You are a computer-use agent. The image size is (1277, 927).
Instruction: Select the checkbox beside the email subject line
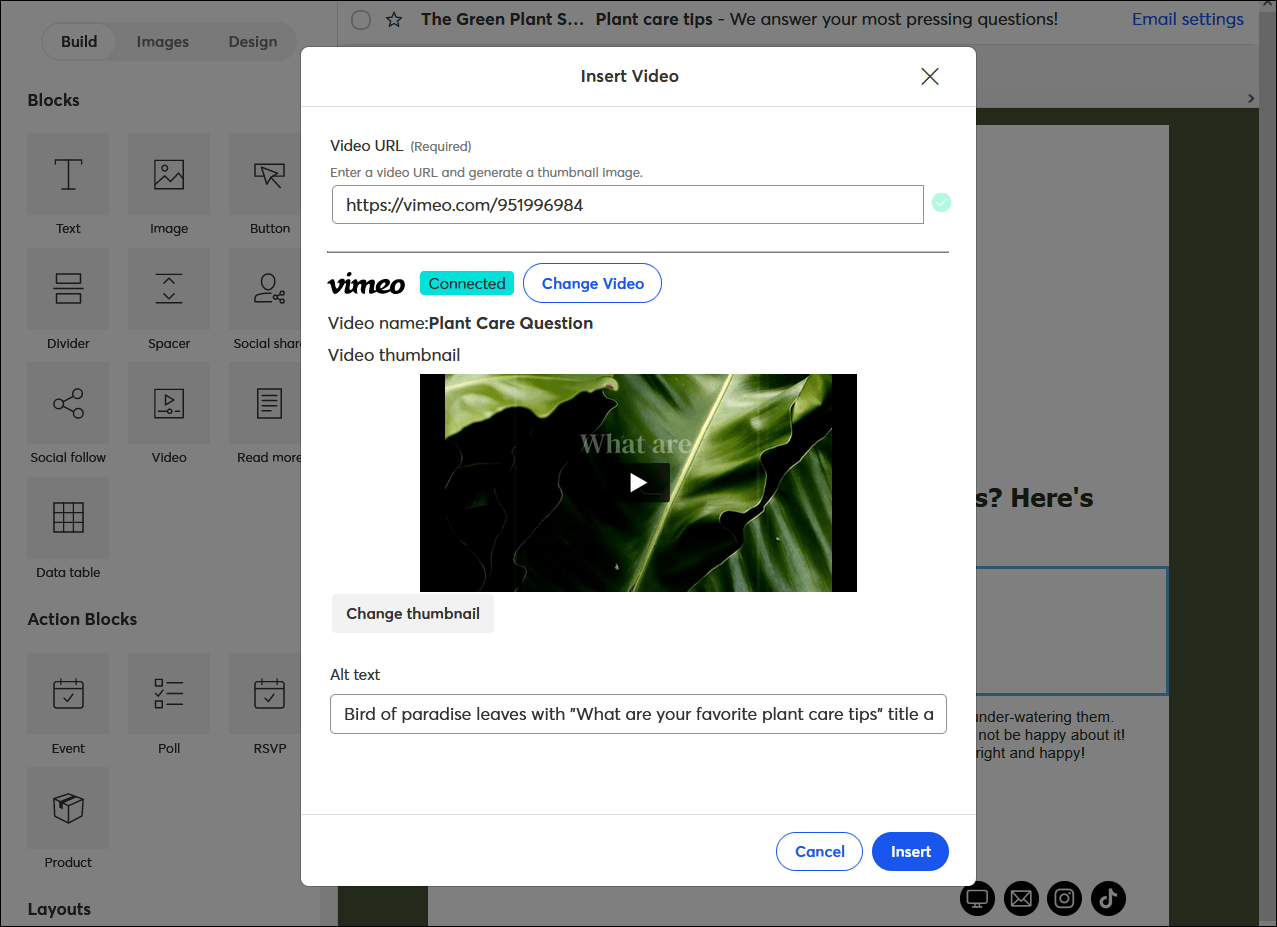click(x=360, y=19)
